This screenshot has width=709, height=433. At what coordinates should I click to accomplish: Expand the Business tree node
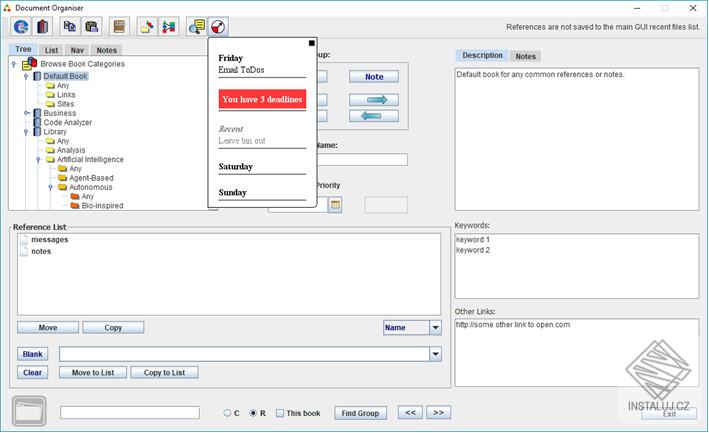(x=26, y=113)
